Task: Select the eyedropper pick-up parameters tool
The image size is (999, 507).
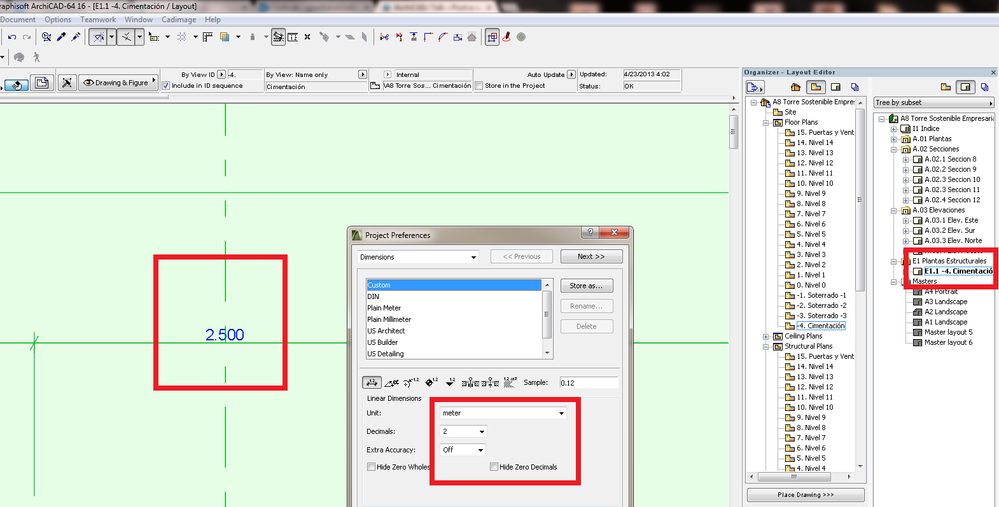Action: 61,37
